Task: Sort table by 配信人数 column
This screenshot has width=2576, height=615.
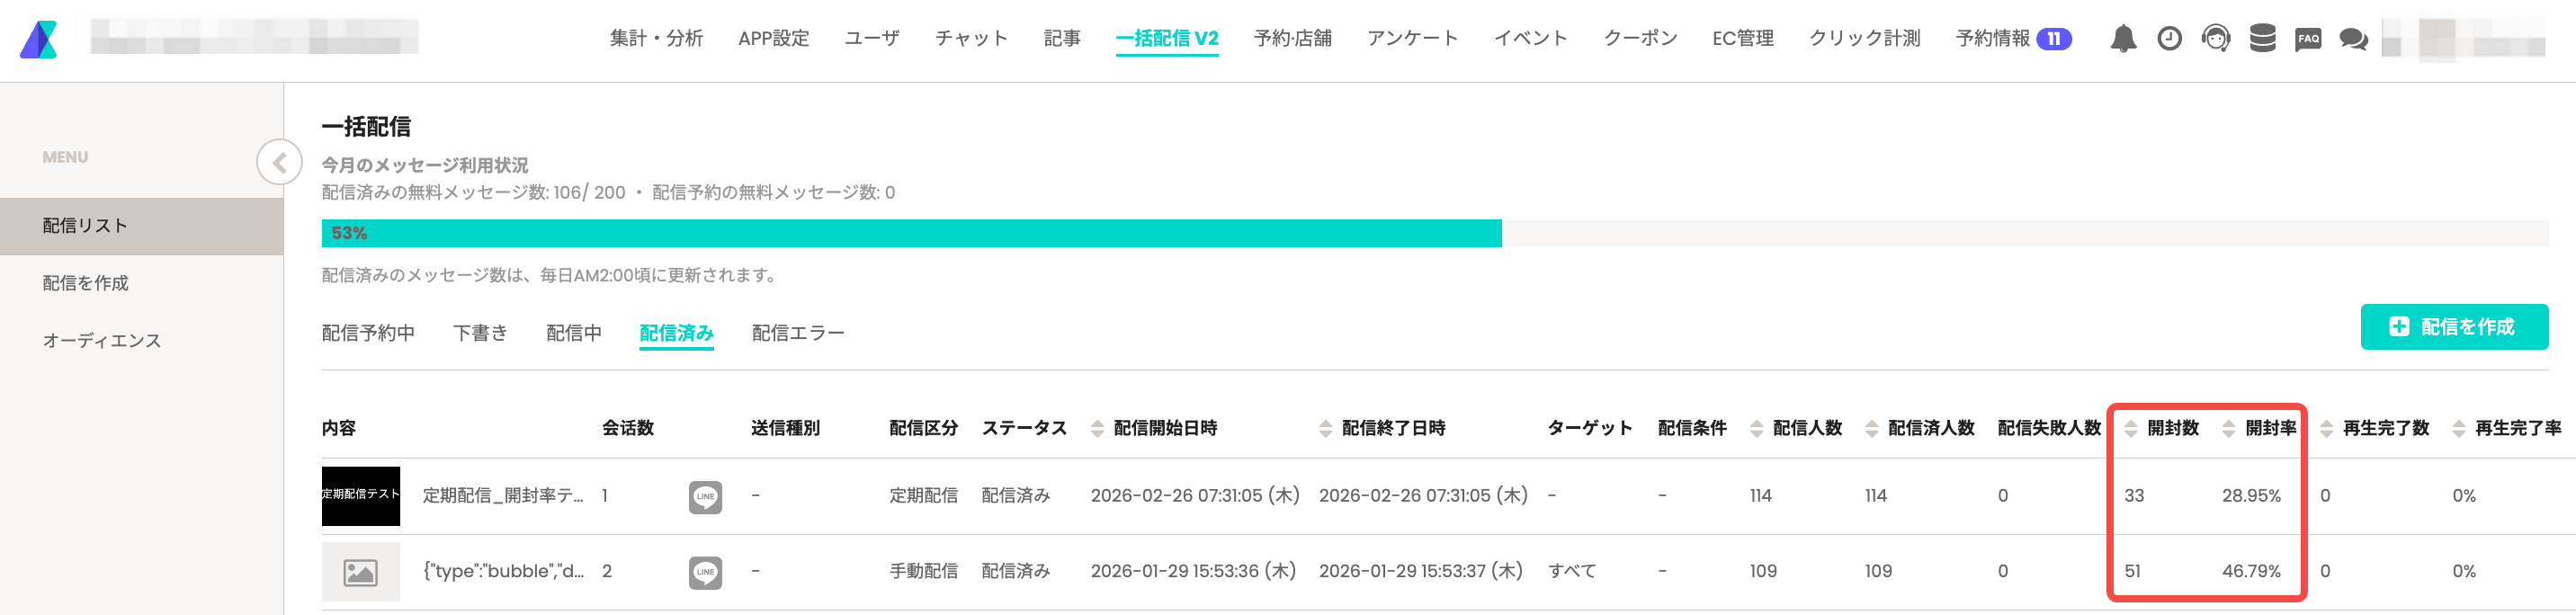Action: (1757, 429)
